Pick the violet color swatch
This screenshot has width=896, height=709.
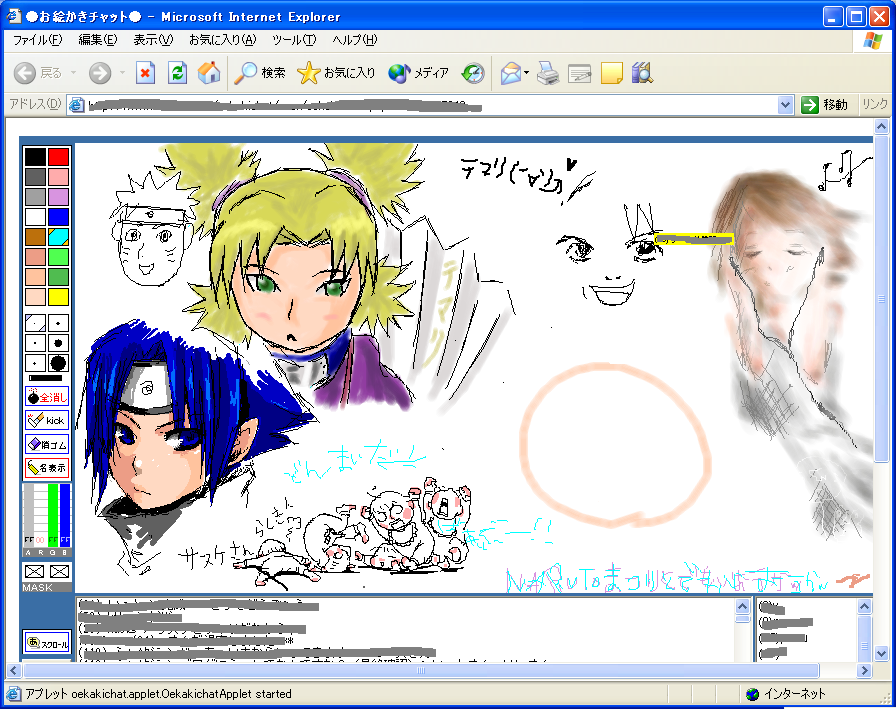pos(58,197)
